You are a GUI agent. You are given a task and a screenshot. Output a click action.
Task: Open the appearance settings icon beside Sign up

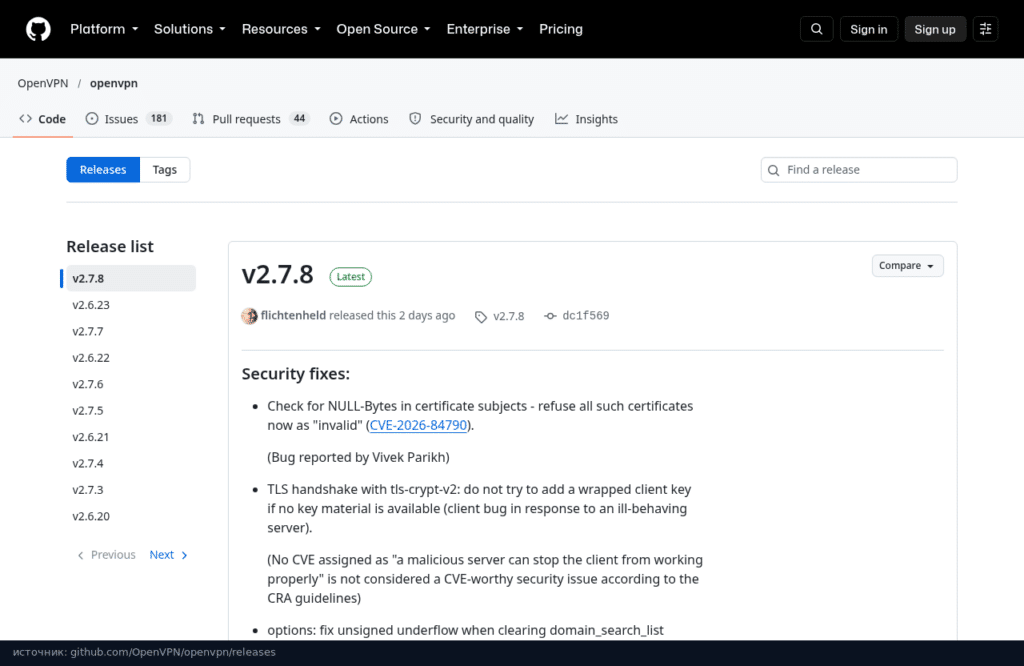[985, 29]
